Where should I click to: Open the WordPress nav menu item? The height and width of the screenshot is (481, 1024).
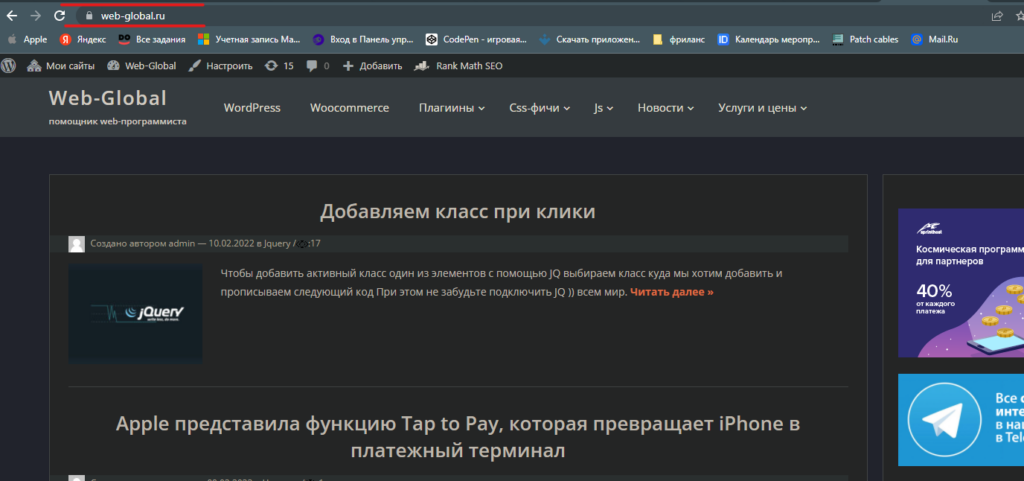point(252,108)
